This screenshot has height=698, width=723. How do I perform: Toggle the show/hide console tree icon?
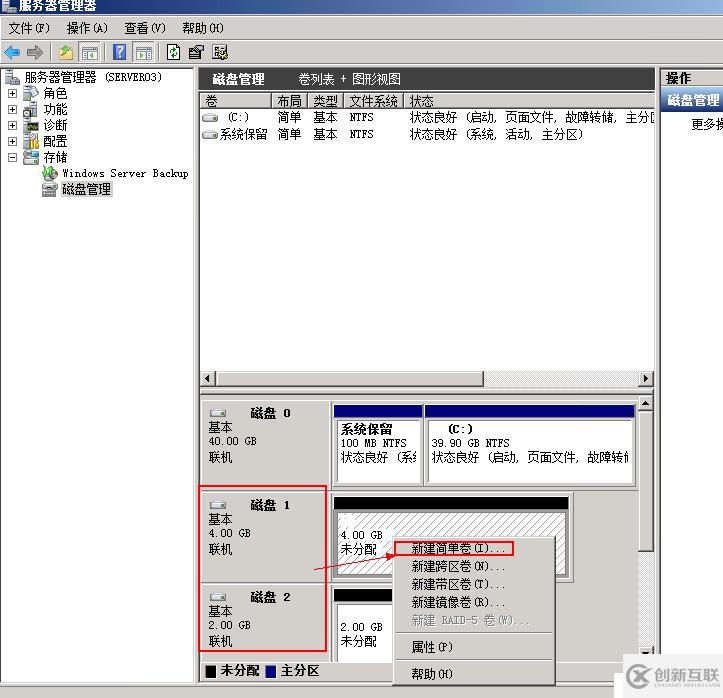89,53
